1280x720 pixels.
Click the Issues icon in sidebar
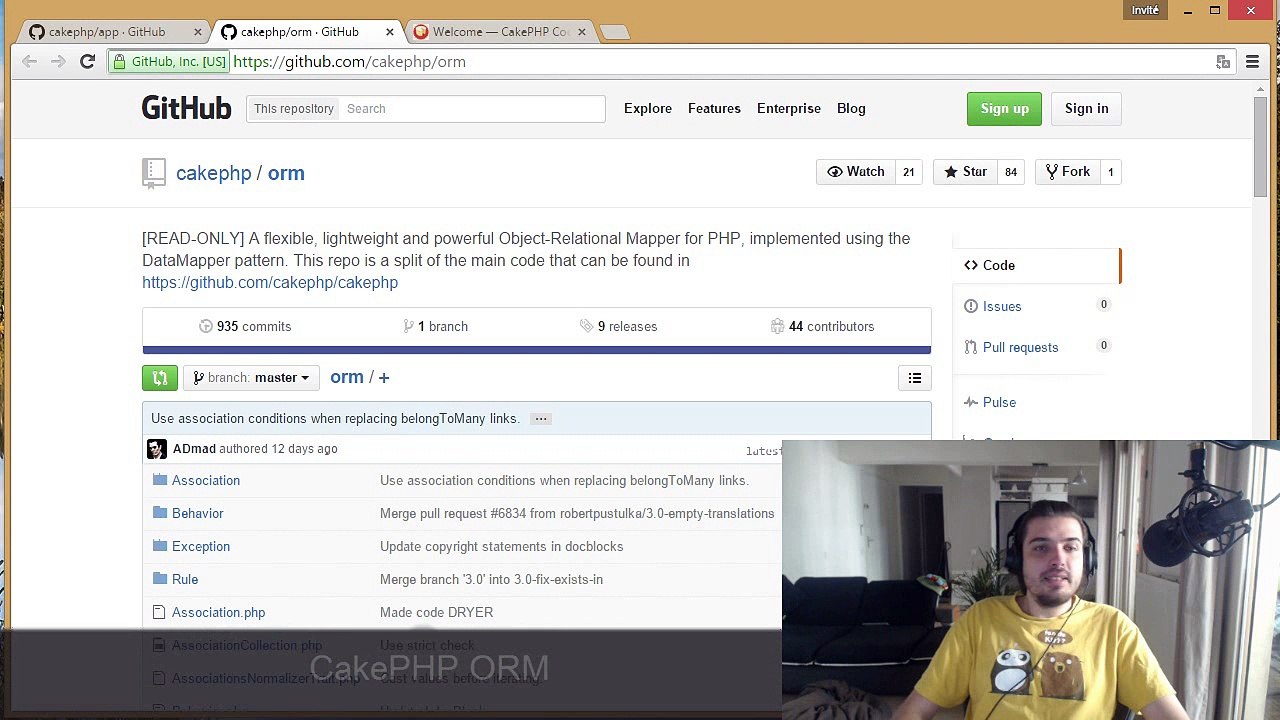[970, 306]
